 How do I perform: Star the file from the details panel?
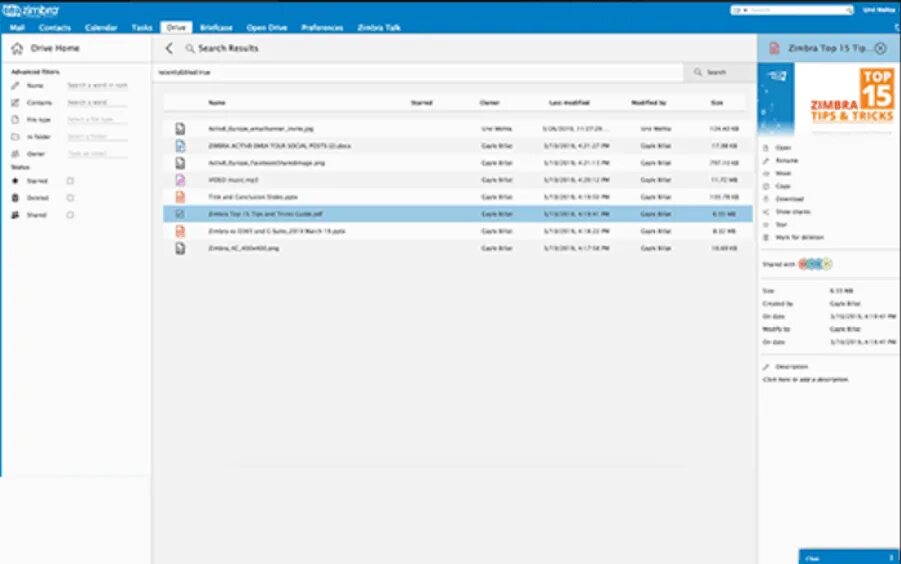coord(781,225)
